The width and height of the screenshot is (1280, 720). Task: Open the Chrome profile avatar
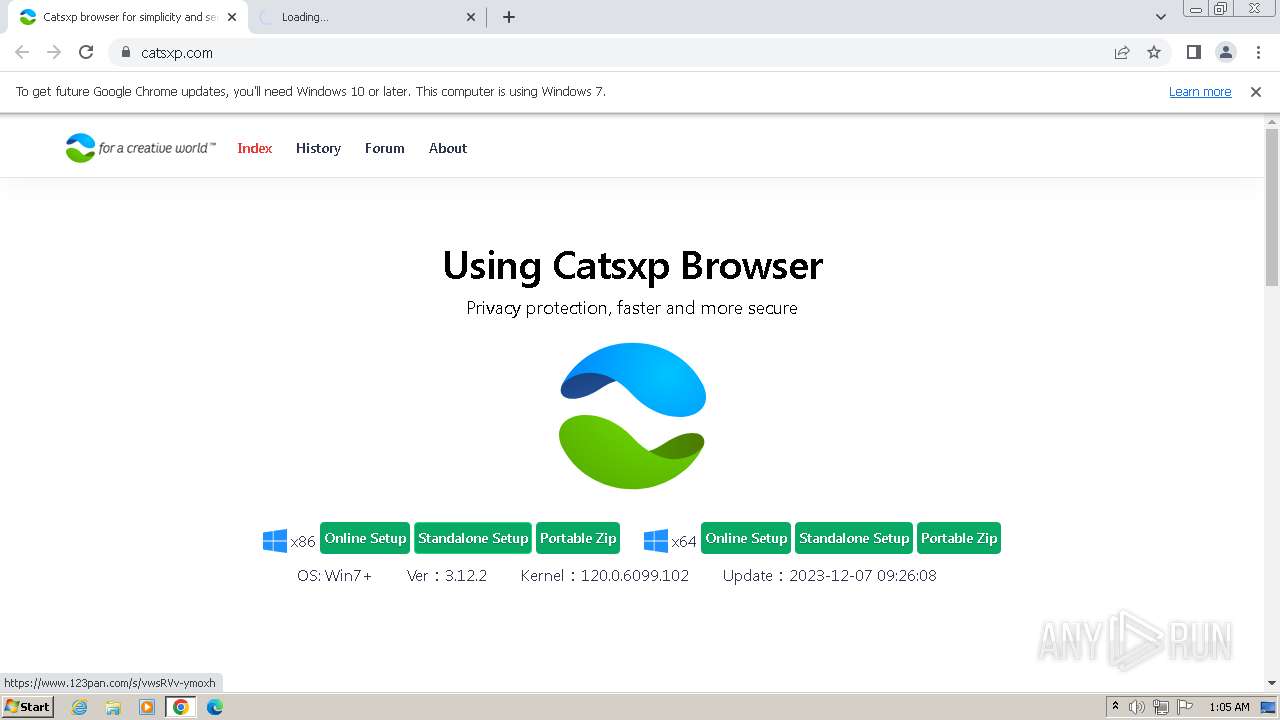pos(1226,53)
